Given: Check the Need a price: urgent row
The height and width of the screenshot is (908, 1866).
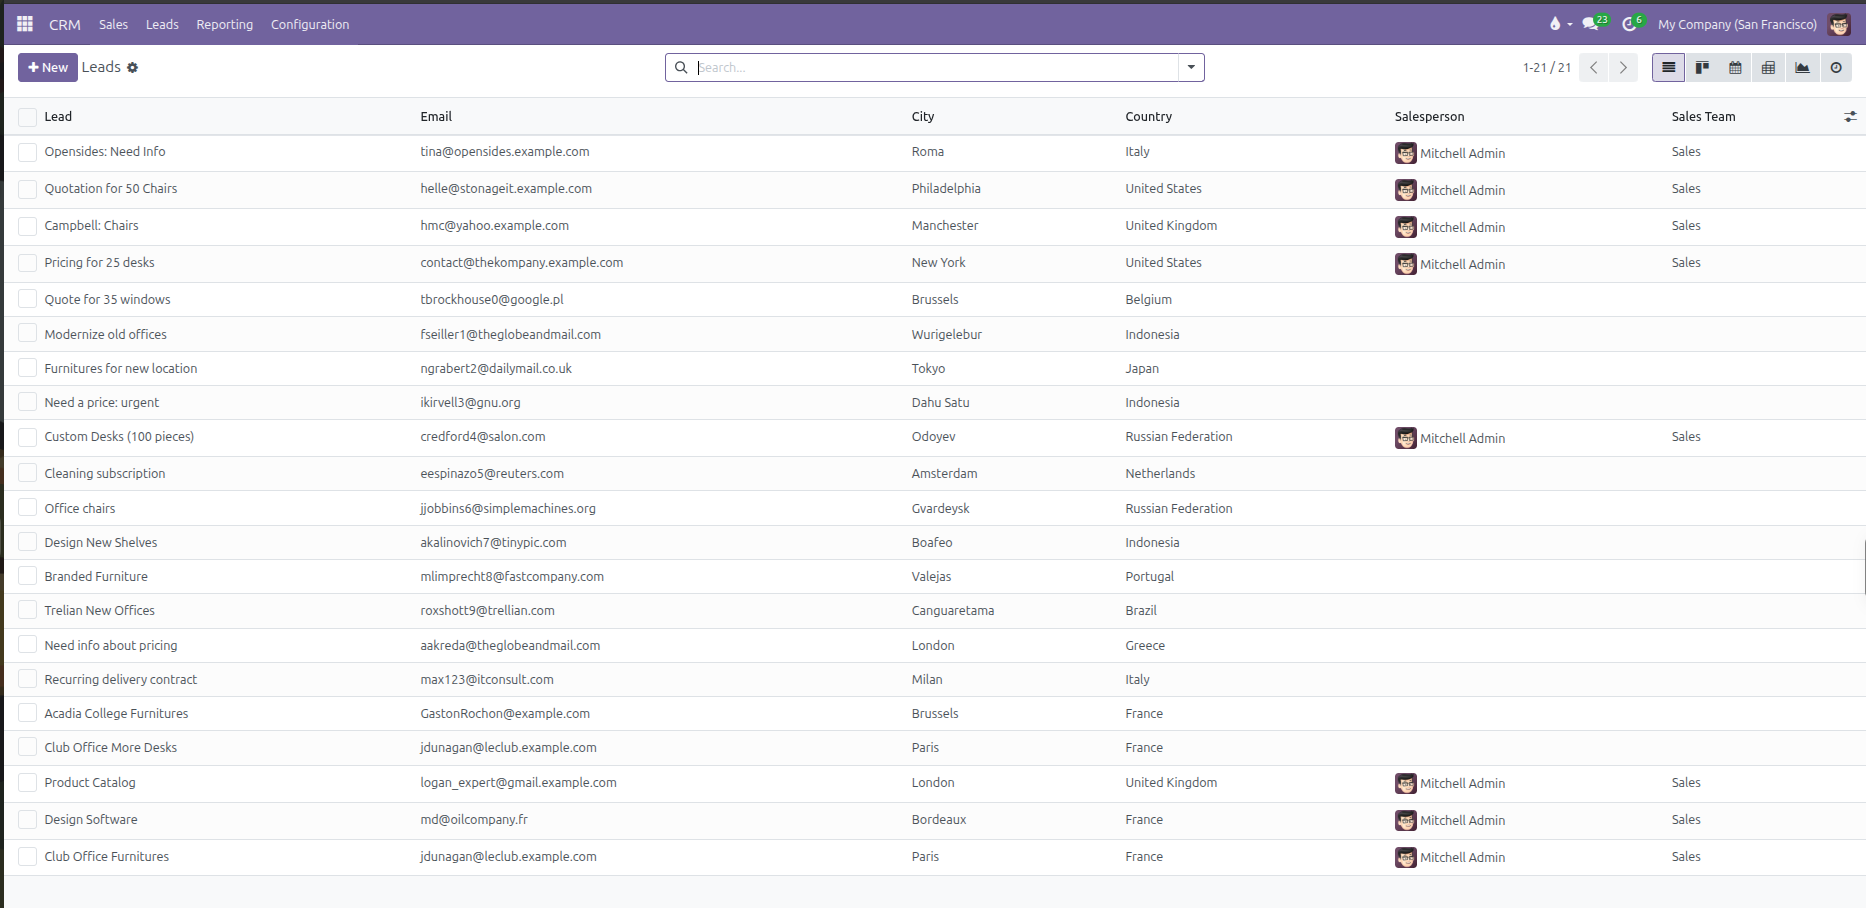Looking at the screenshot, I should pyautogui.click(x=28, y=402).
